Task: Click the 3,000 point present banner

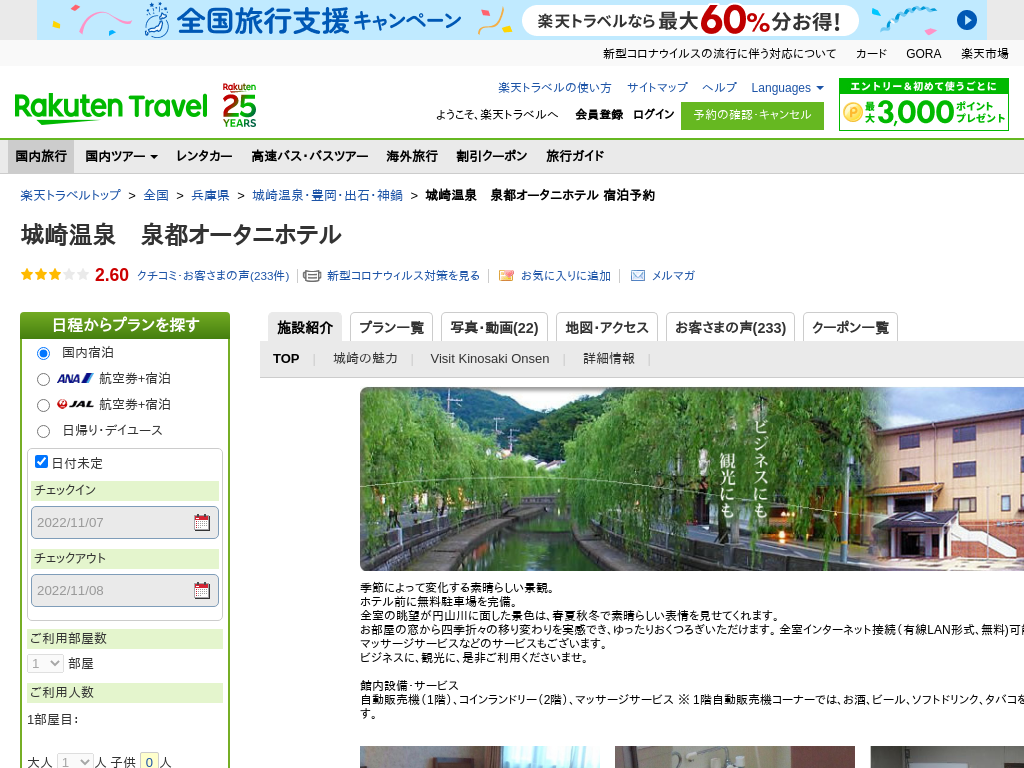Action: [923, 104]
